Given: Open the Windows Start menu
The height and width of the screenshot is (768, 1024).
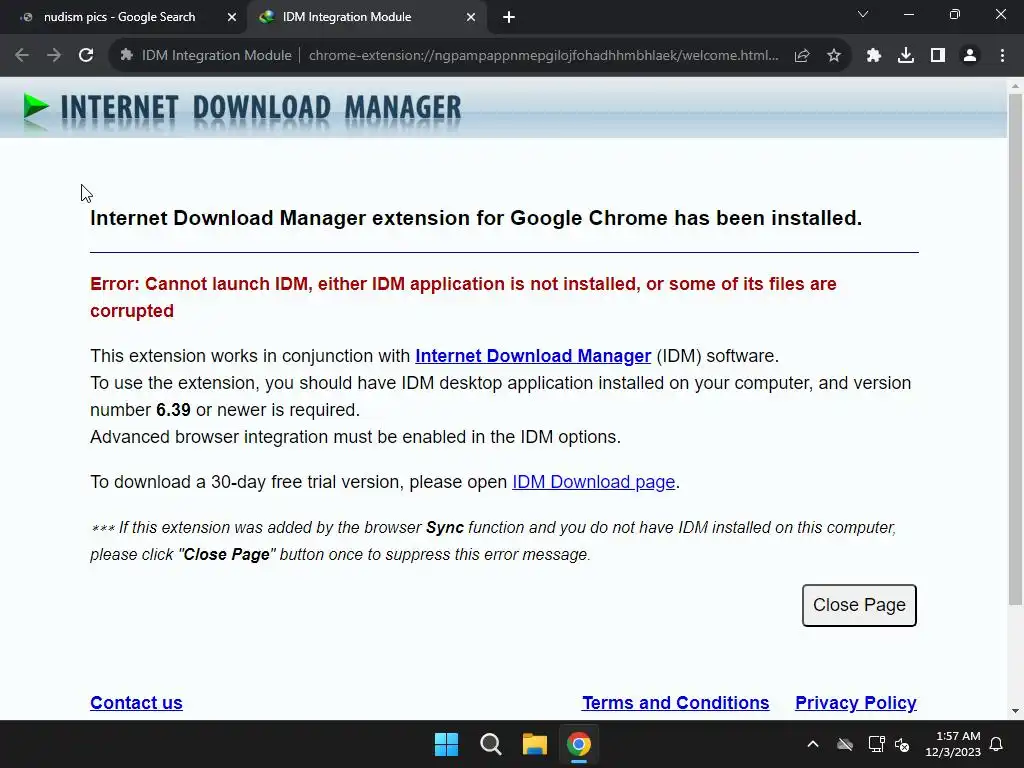Looking at the screenshot, I should tap(447, 744).
